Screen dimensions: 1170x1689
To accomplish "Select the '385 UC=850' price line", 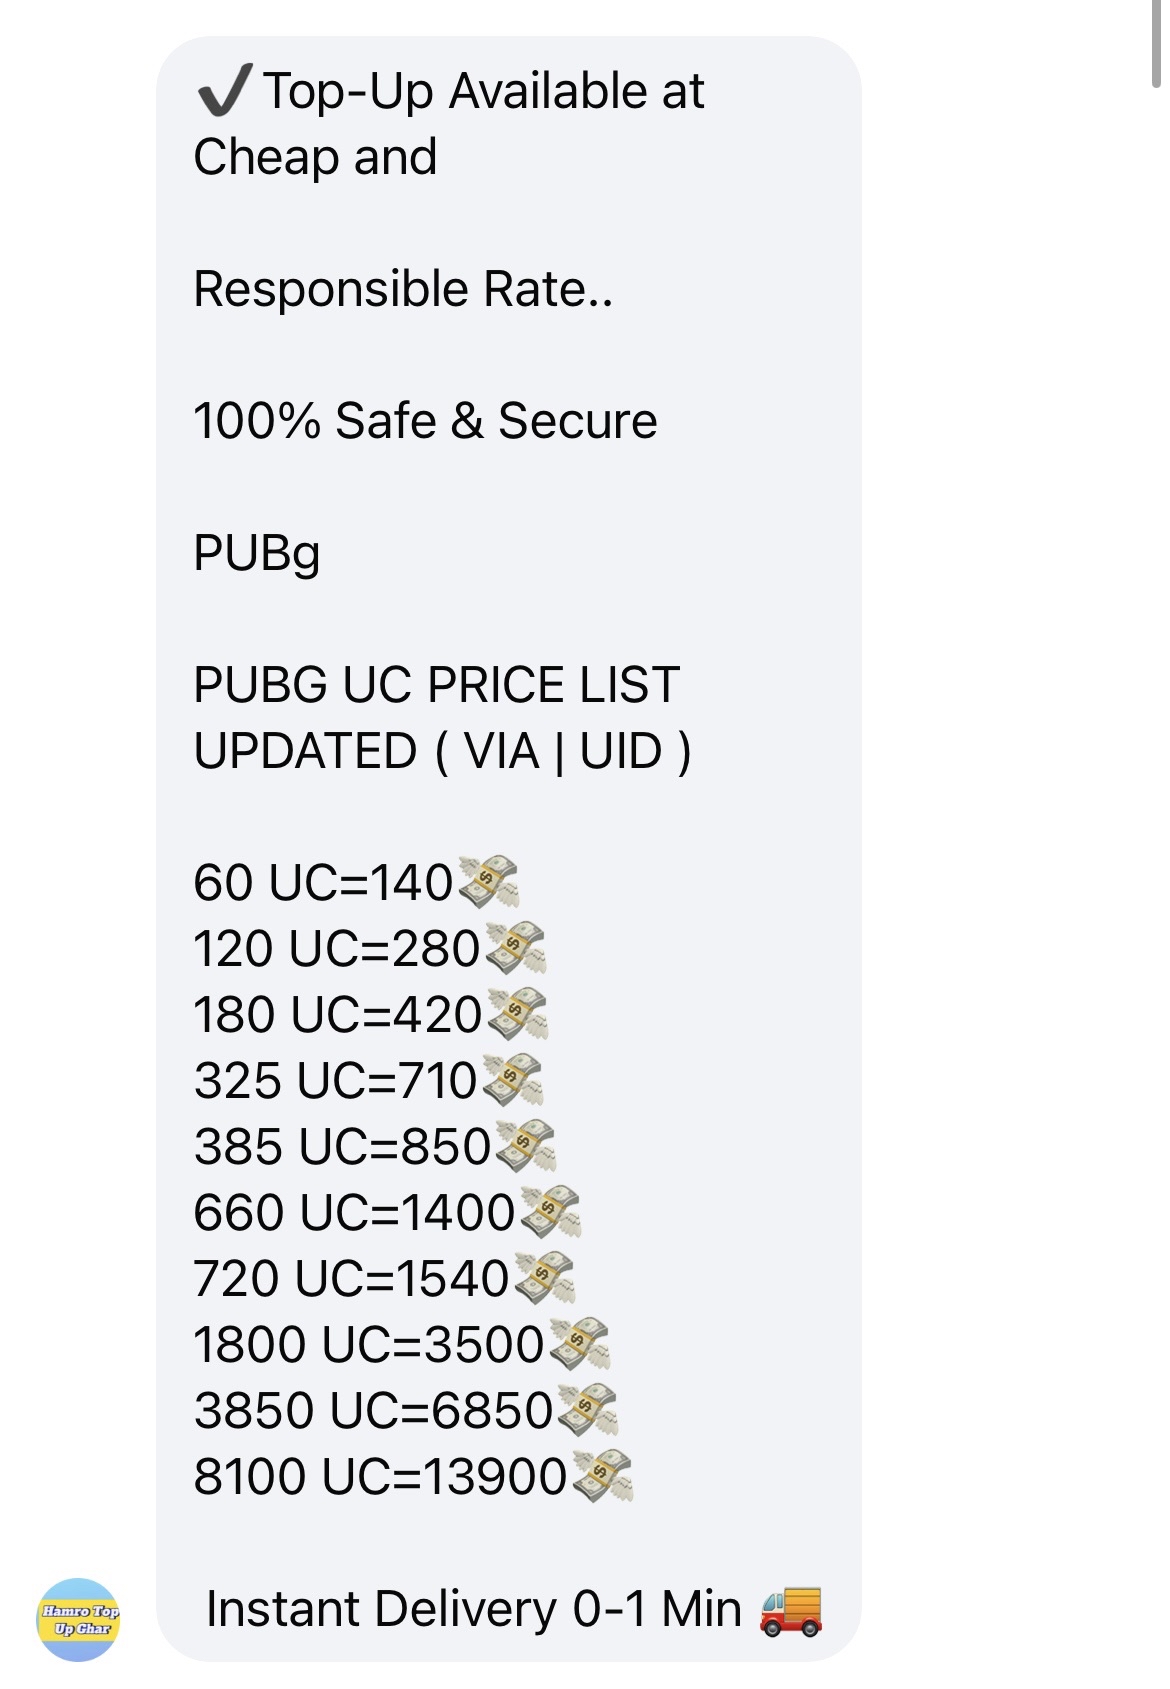I will point(343,1147).
